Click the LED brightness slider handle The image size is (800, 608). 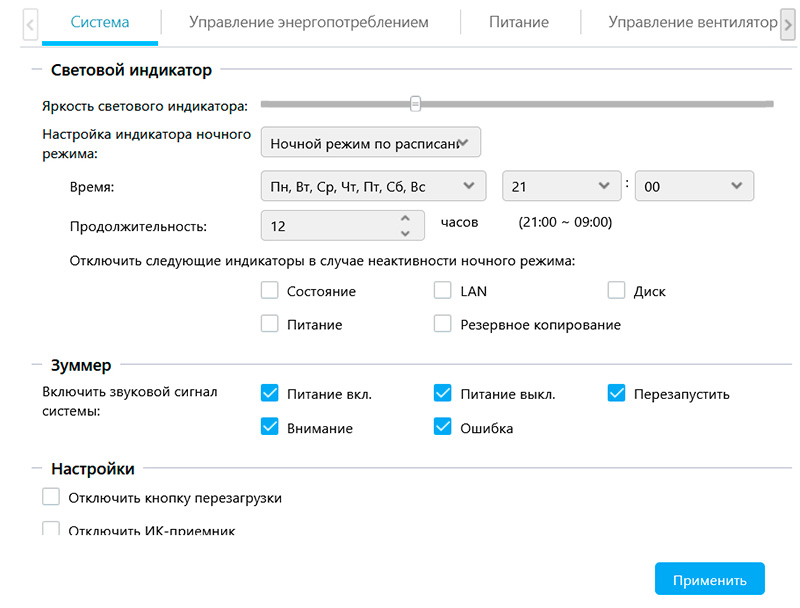click(x=415, y=103)
